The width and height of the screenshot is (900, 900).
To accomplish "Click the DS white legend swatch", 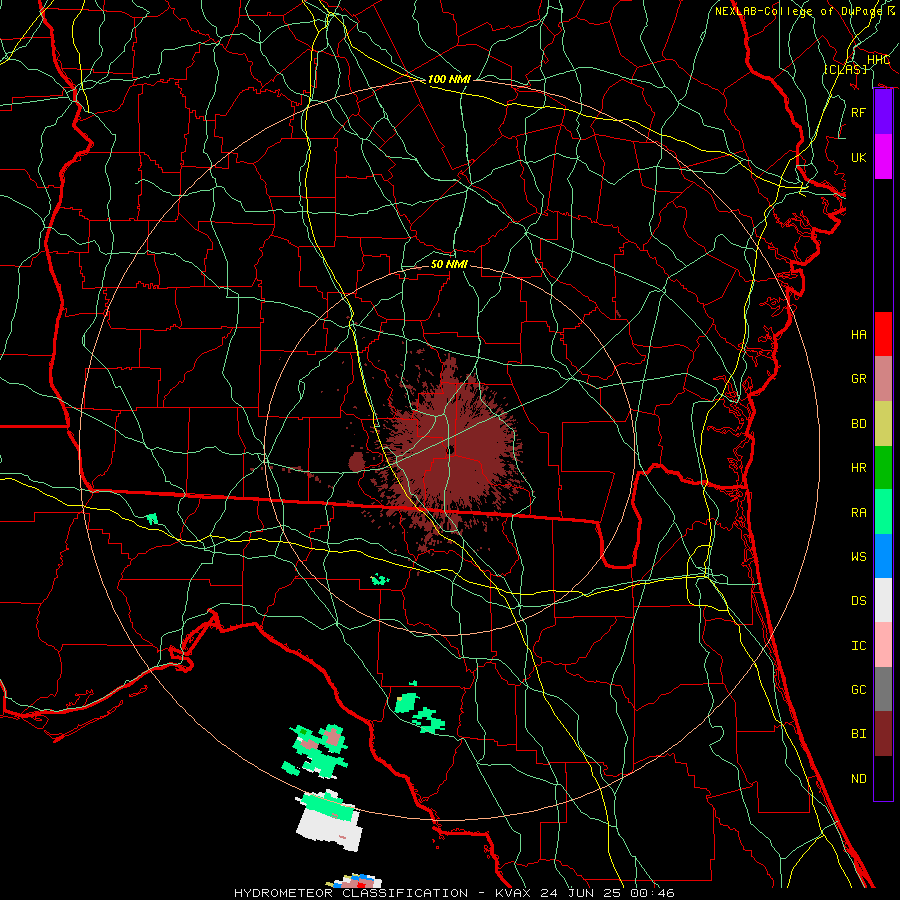I will pos(883,600).
